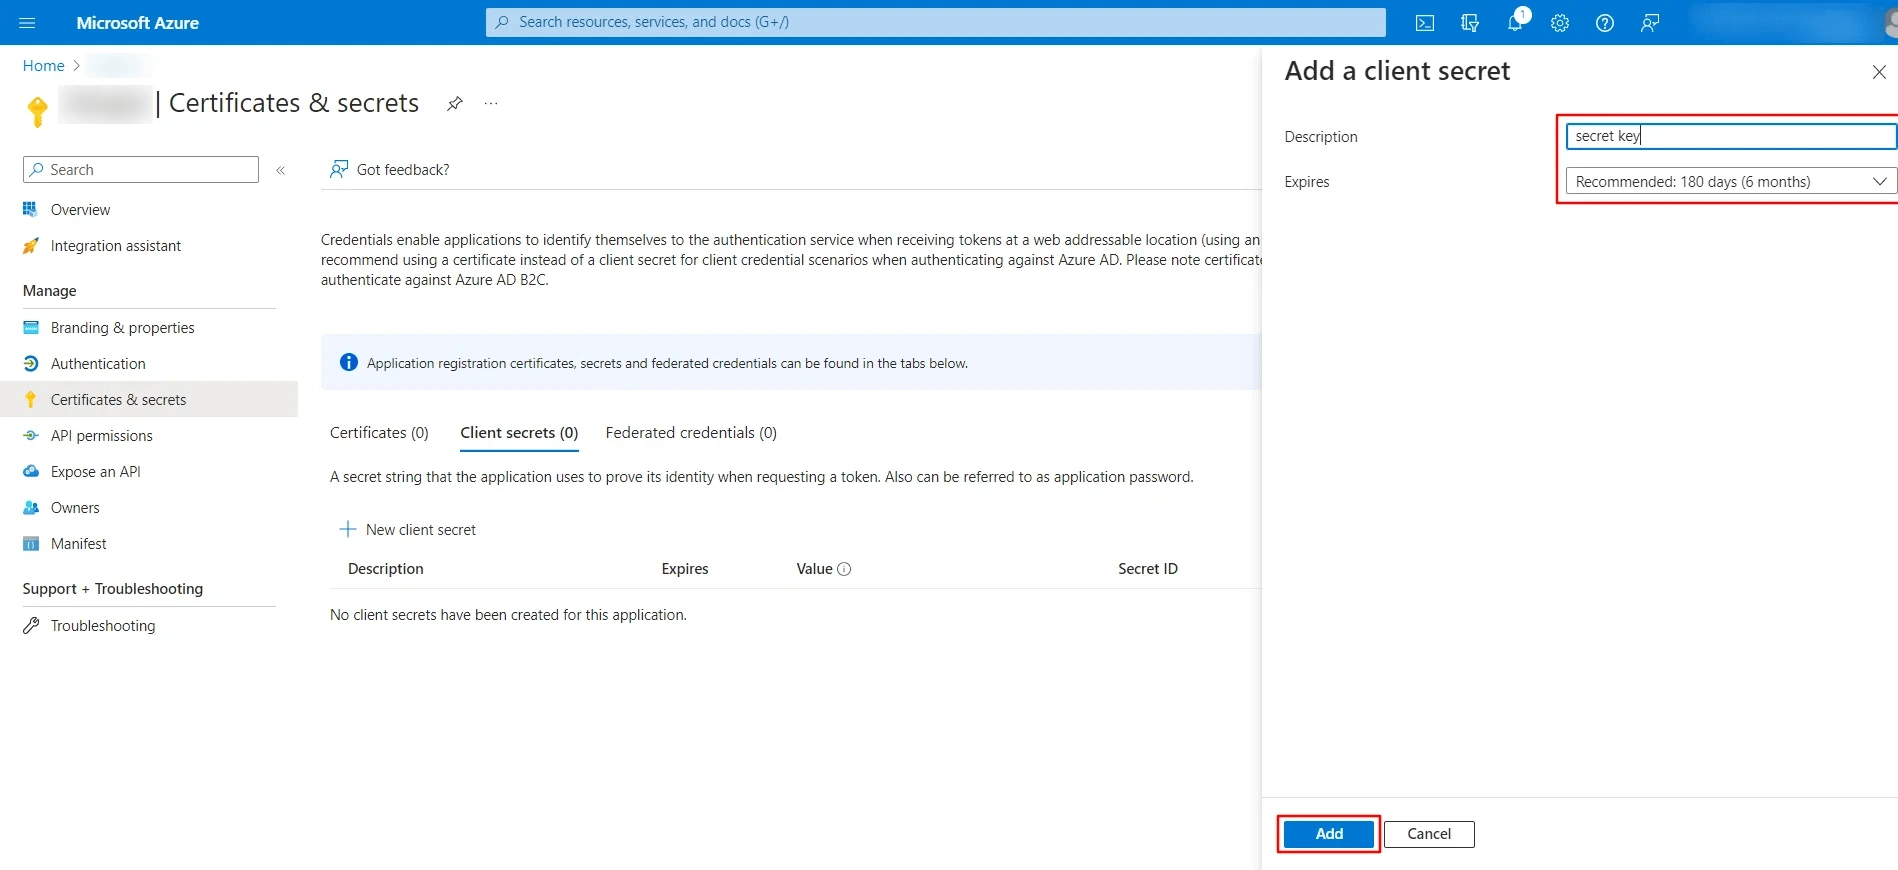
Task: Open the Expires dropdown
Action: click(x=1730, y=182)
